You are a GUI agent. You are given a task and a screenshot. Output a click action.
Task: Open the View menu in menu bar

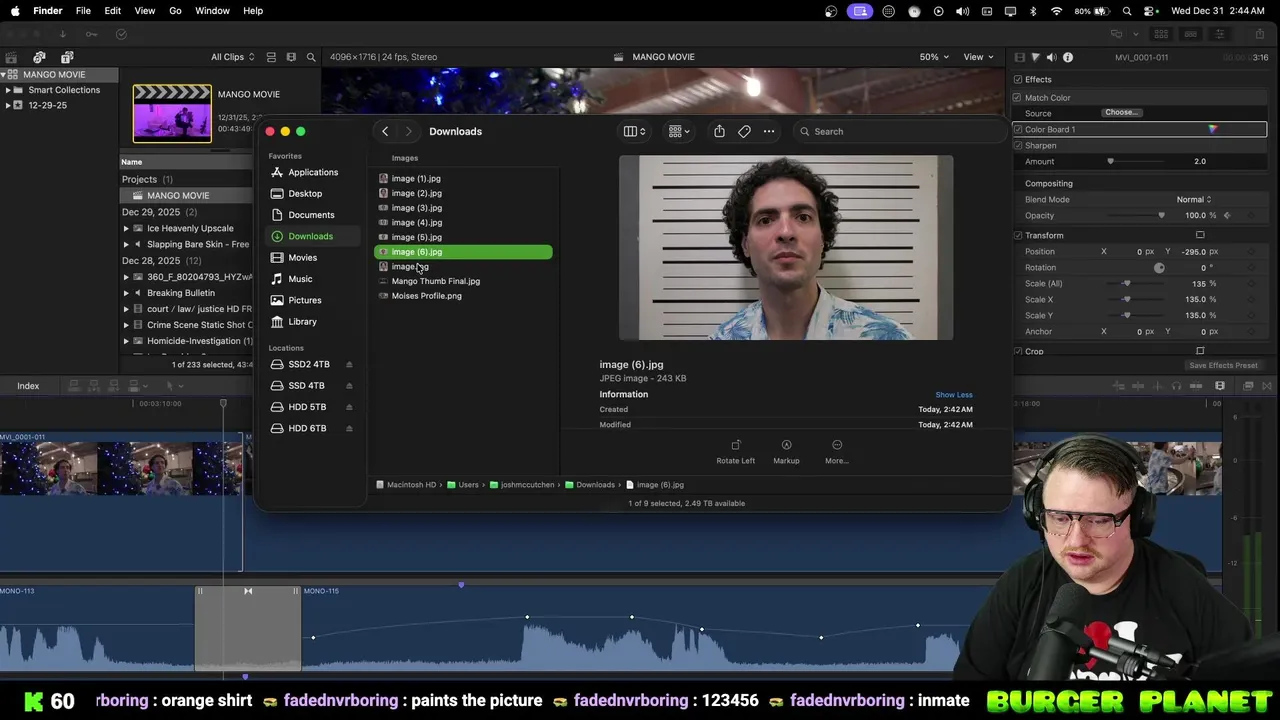(145, 11)
